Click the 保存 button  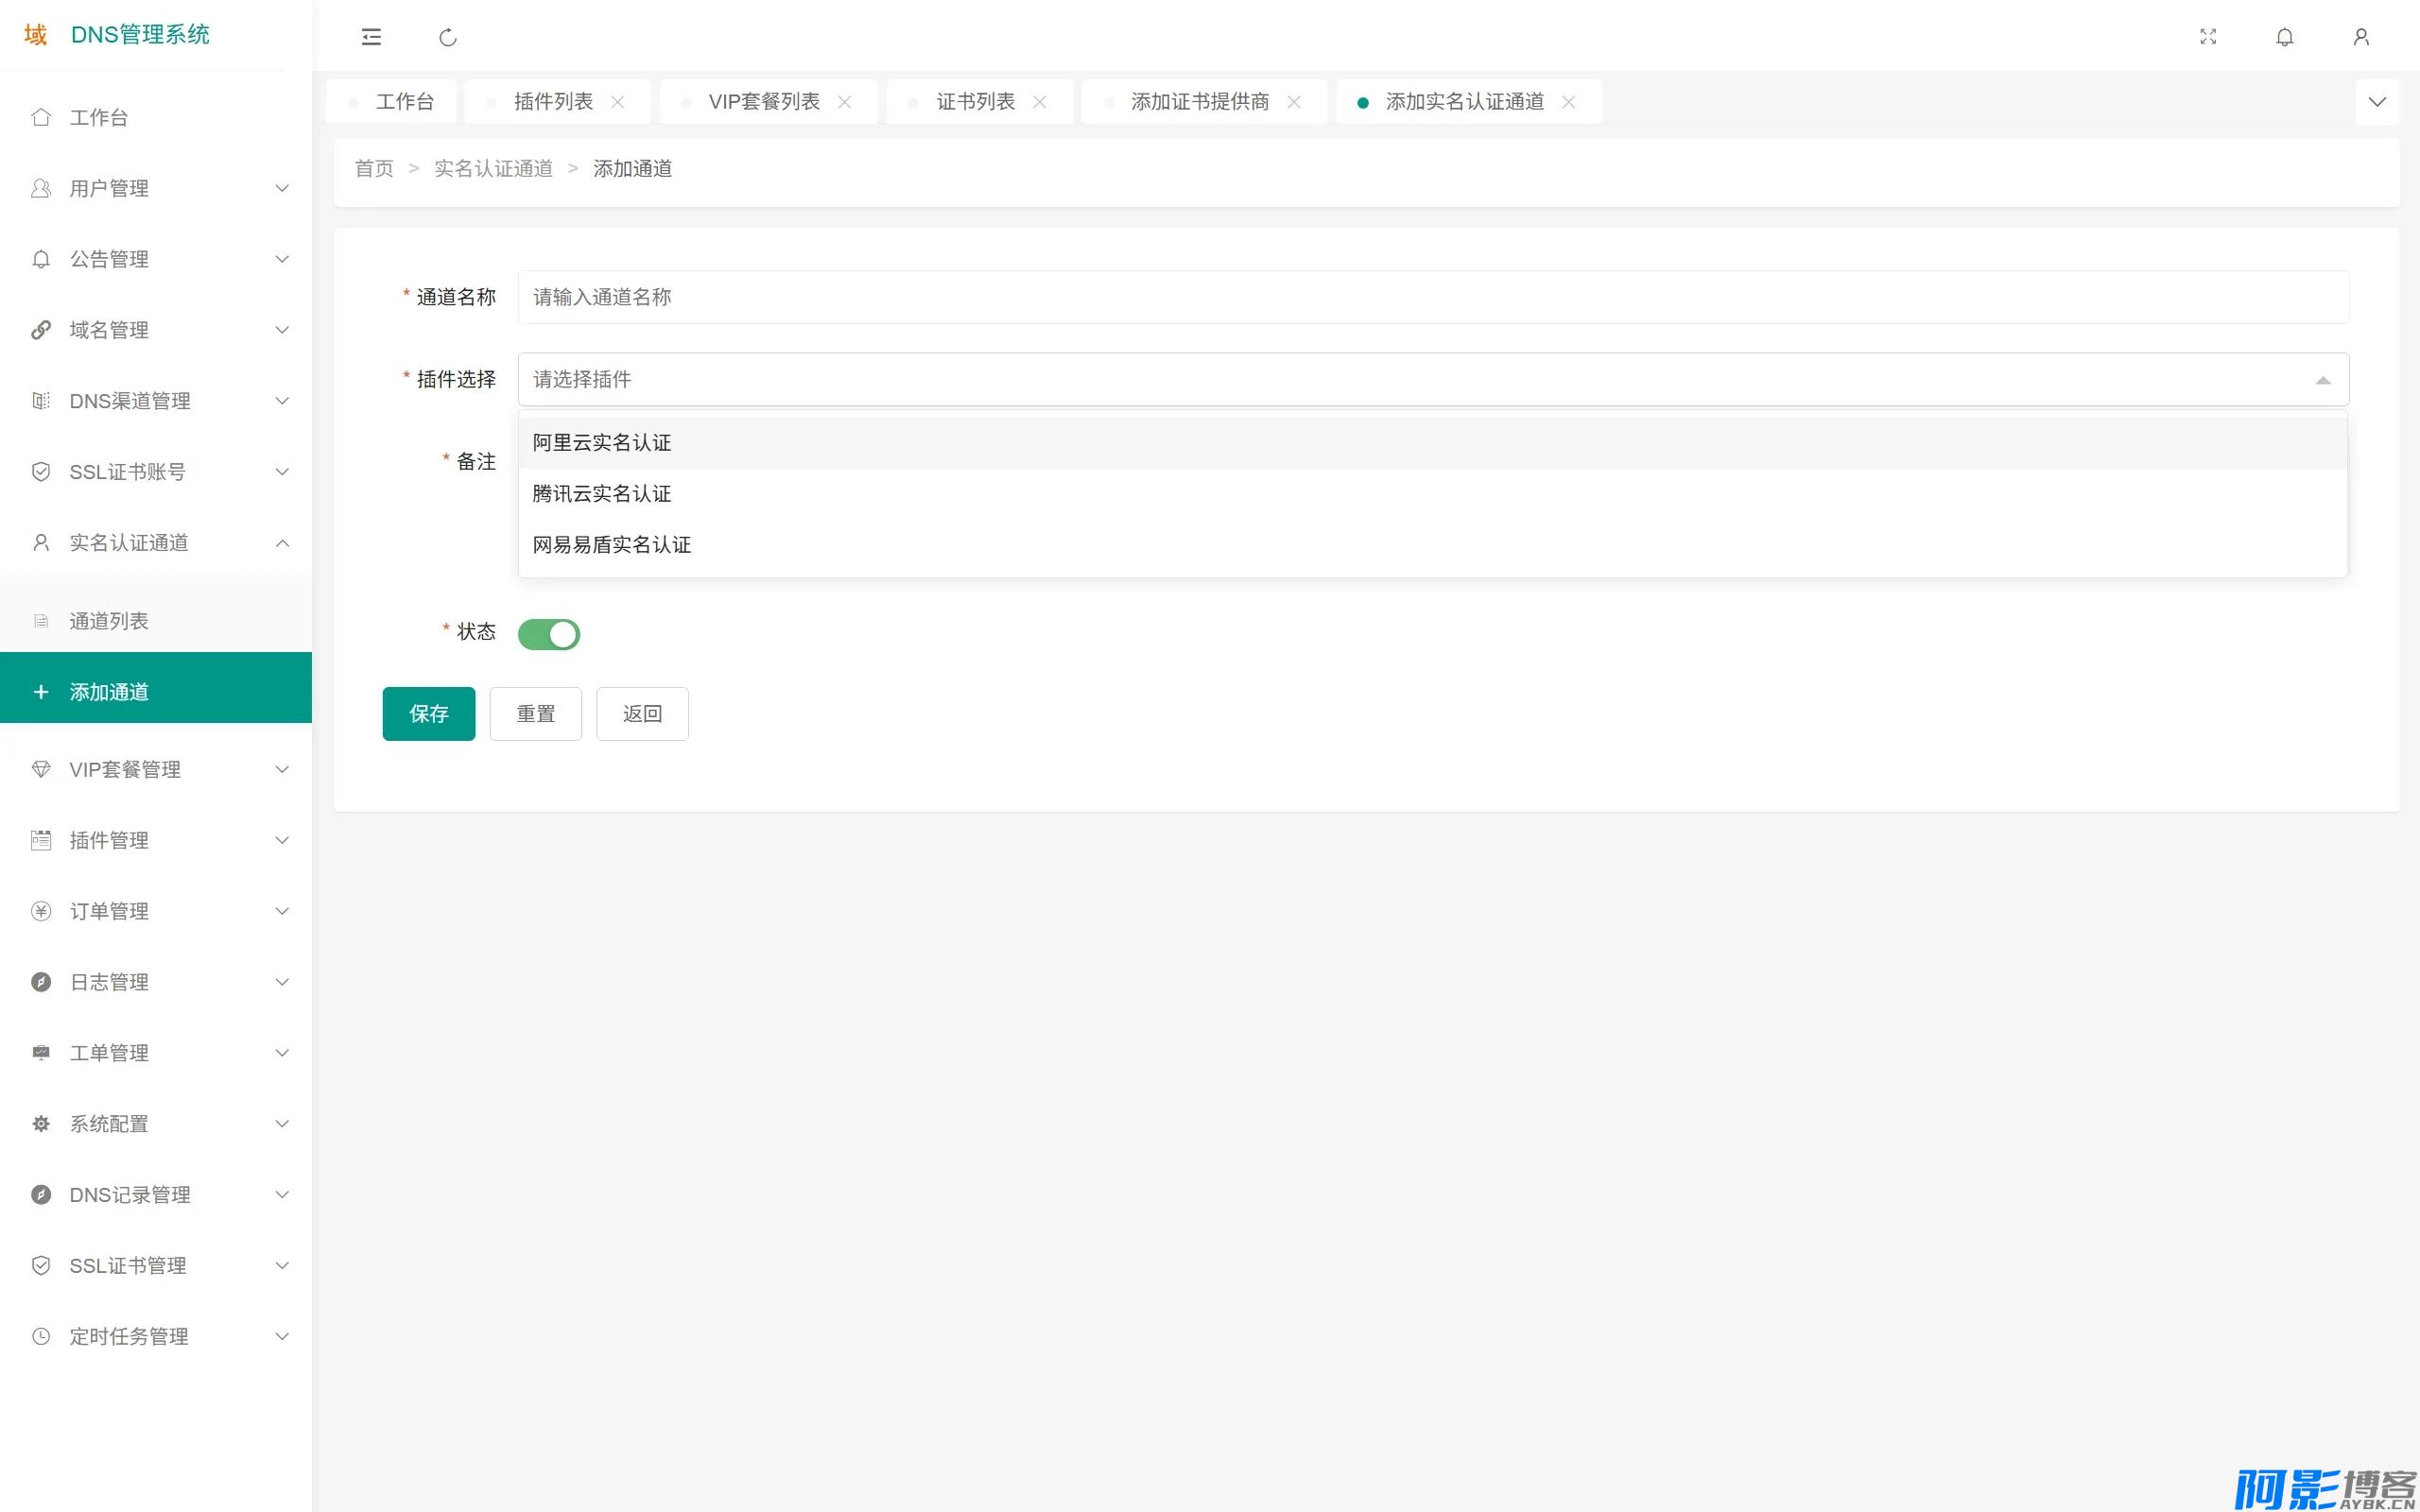click(x=429, y=714)
